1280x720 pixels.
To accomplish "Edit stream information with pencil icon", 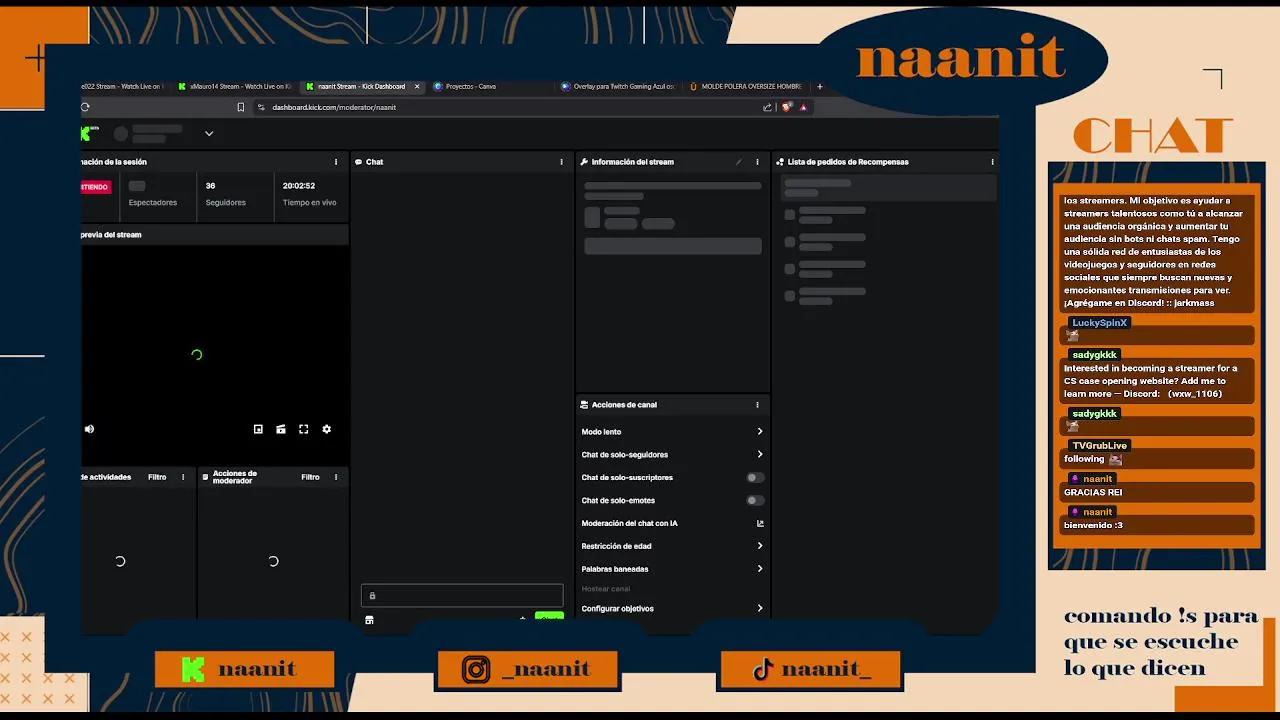I will click(x=739, y=162).
